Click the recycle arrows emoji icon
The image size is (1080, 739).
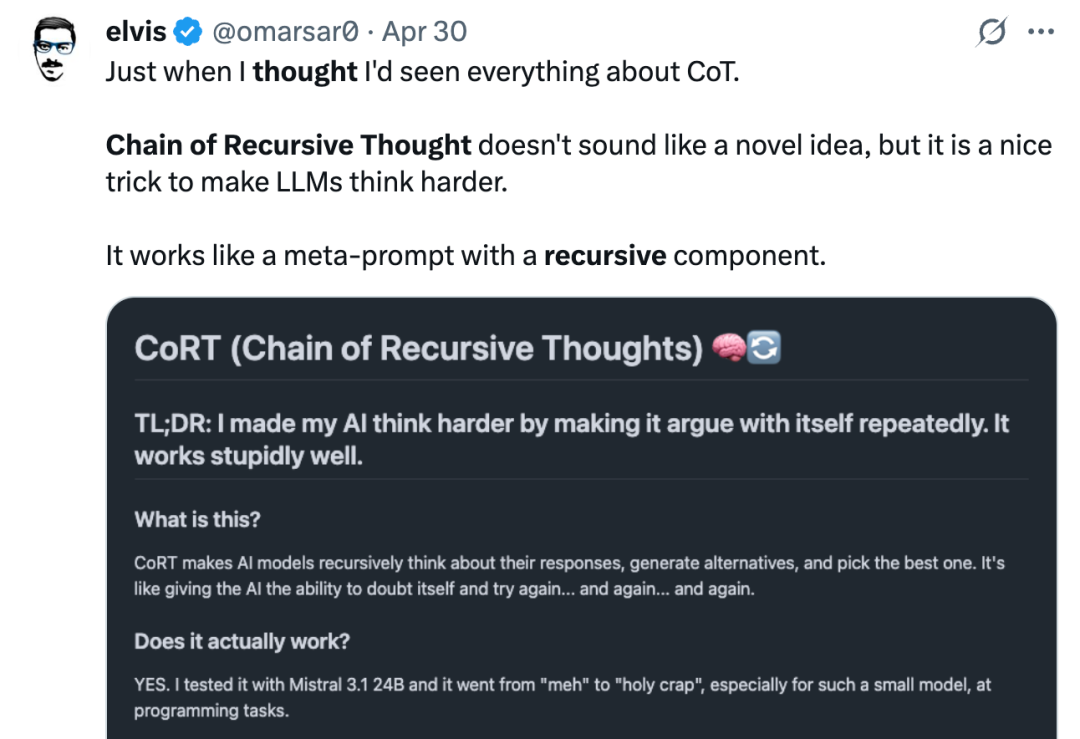[764, 347]
